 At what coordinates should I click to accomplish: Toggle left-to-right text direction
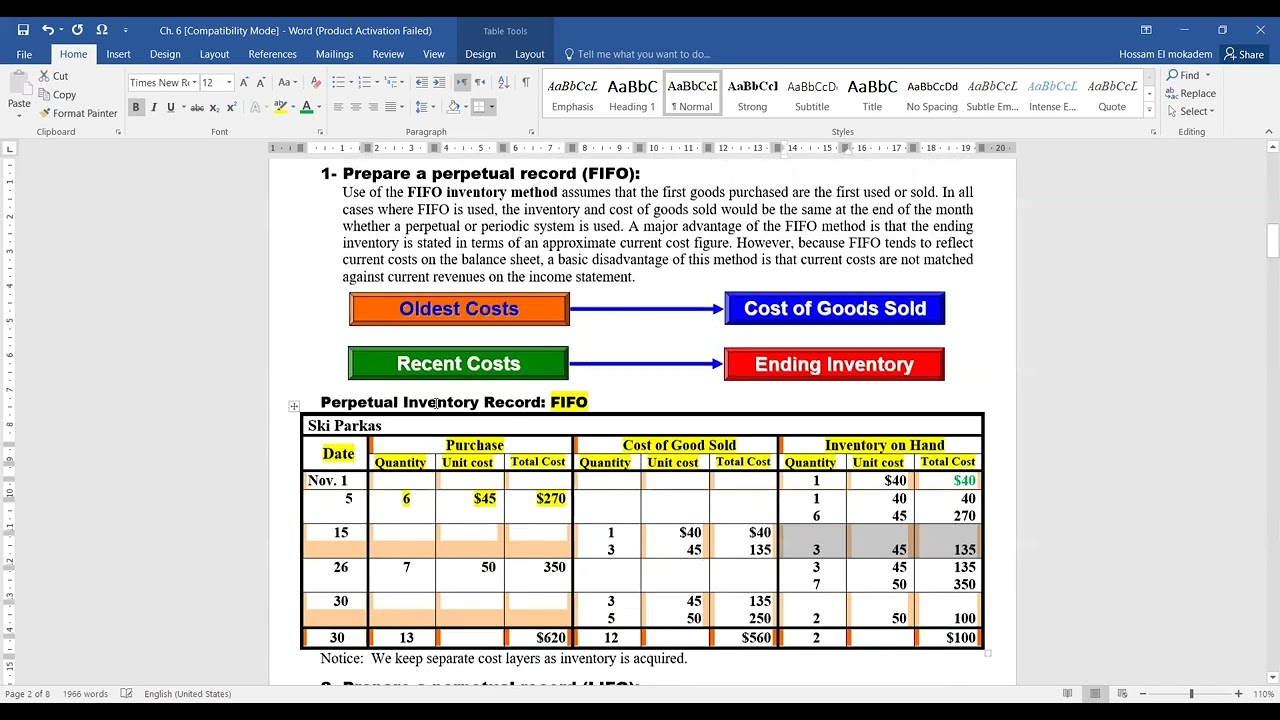coord(462,82)
